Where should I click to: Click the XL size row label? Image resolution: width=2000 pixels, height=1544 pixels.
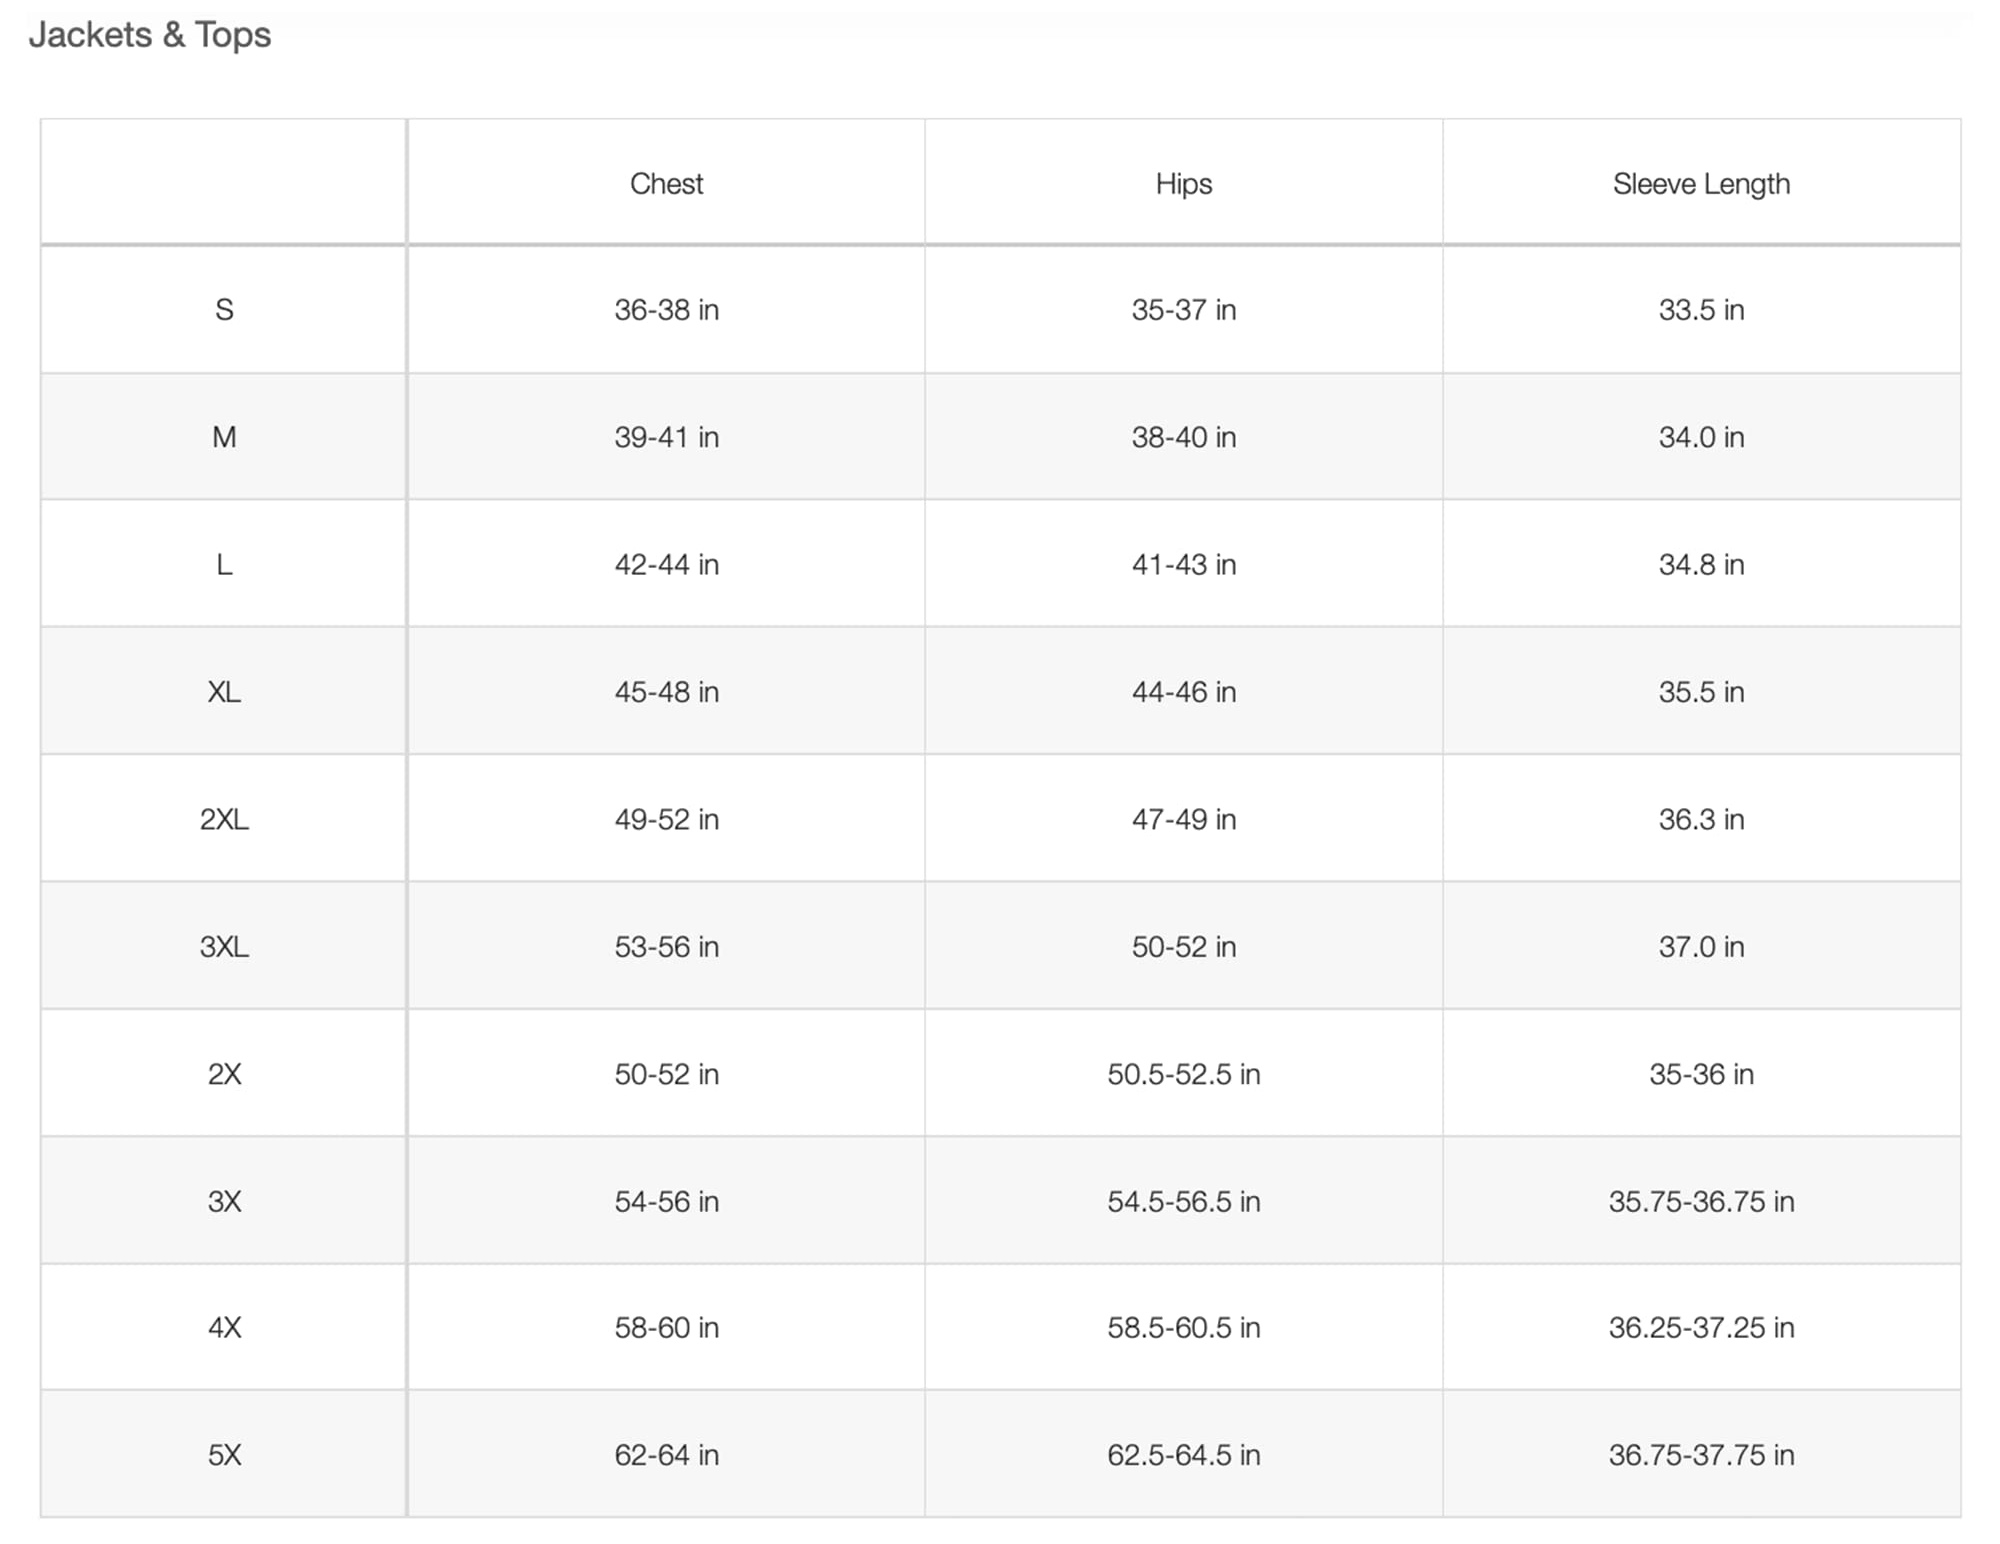coord(224,692)
